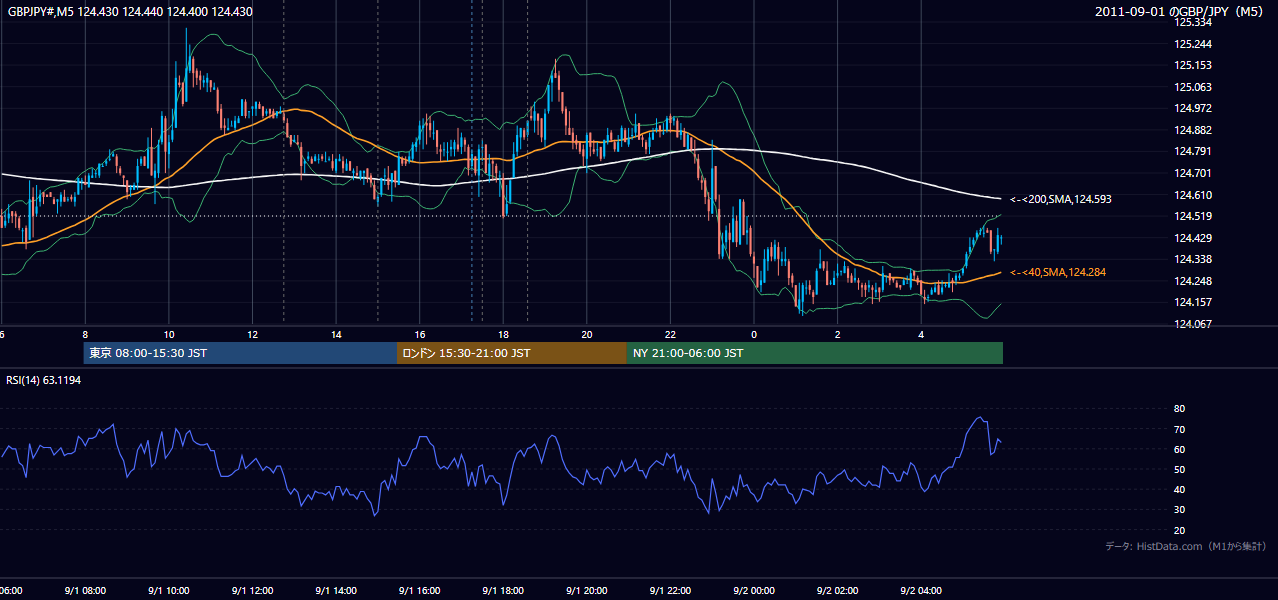Click the 2011-09-01 GBP/JPY (M5) chart title
The width and height of the screenshot is (1278, 600).
(1181, 11)
